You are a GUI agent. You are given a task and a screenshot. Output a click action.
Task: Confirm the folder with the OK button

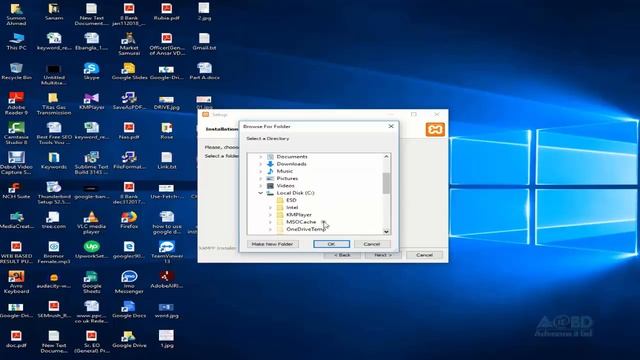[331, 244]
